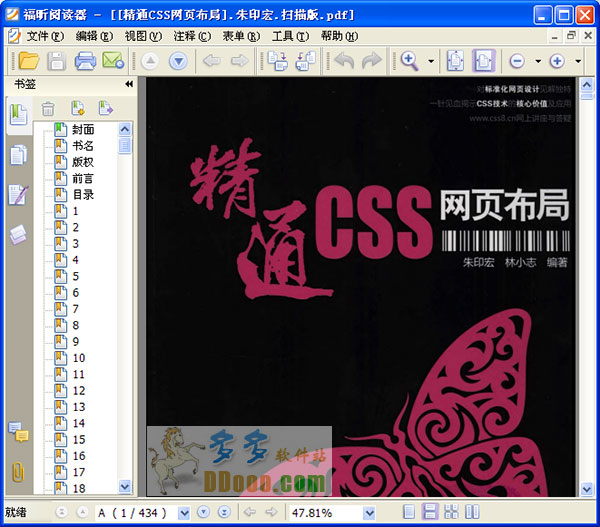The height and width of the screenshot is (527, 600).
Task: Click the bookmark list scroll down arrow
Action: [125, 486]
